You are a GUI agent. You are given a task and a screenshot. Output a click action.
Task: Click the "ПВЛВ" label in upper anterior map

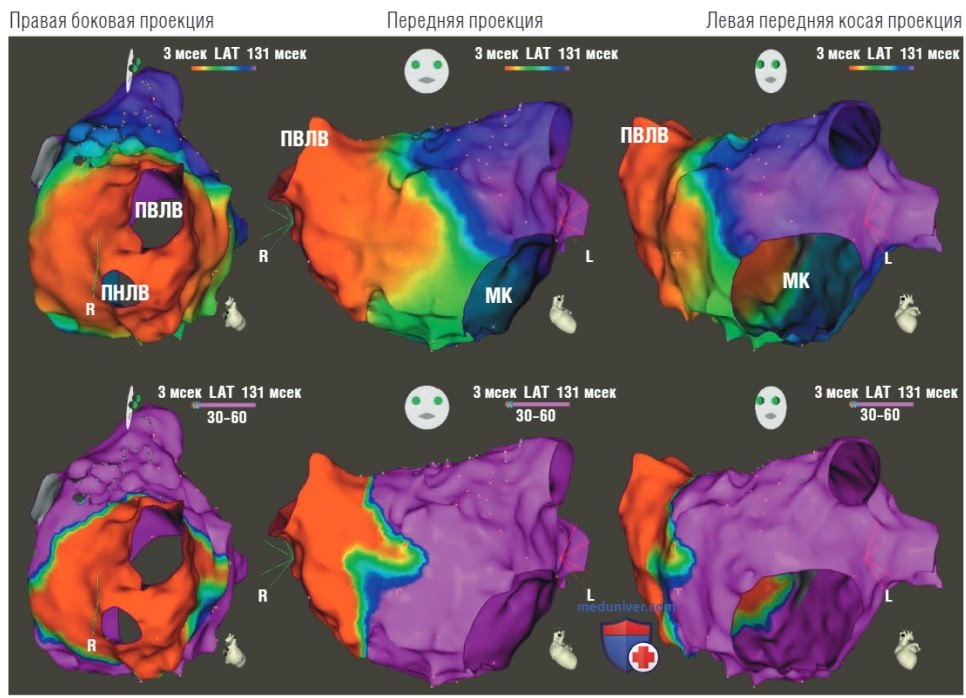click(x=304, y=139)
